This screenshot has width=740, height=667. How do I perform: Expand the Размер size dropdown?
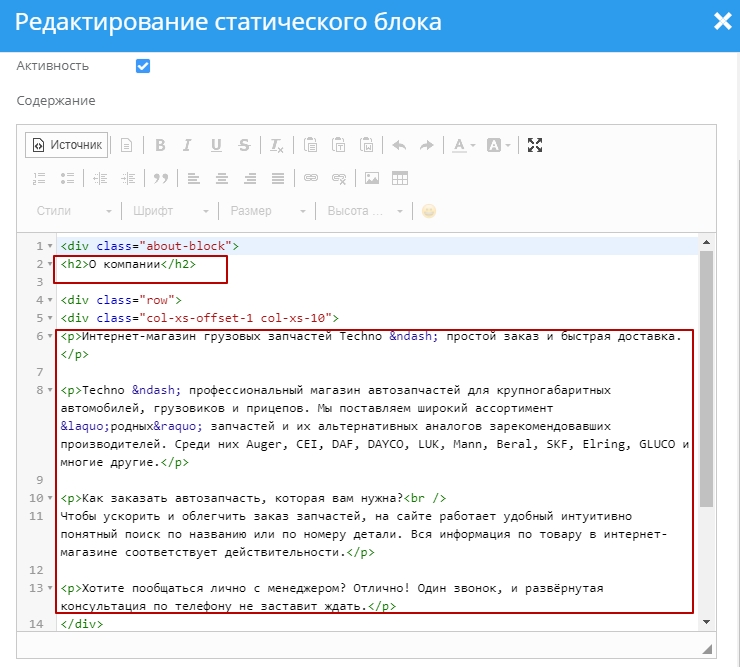[267, 211]
